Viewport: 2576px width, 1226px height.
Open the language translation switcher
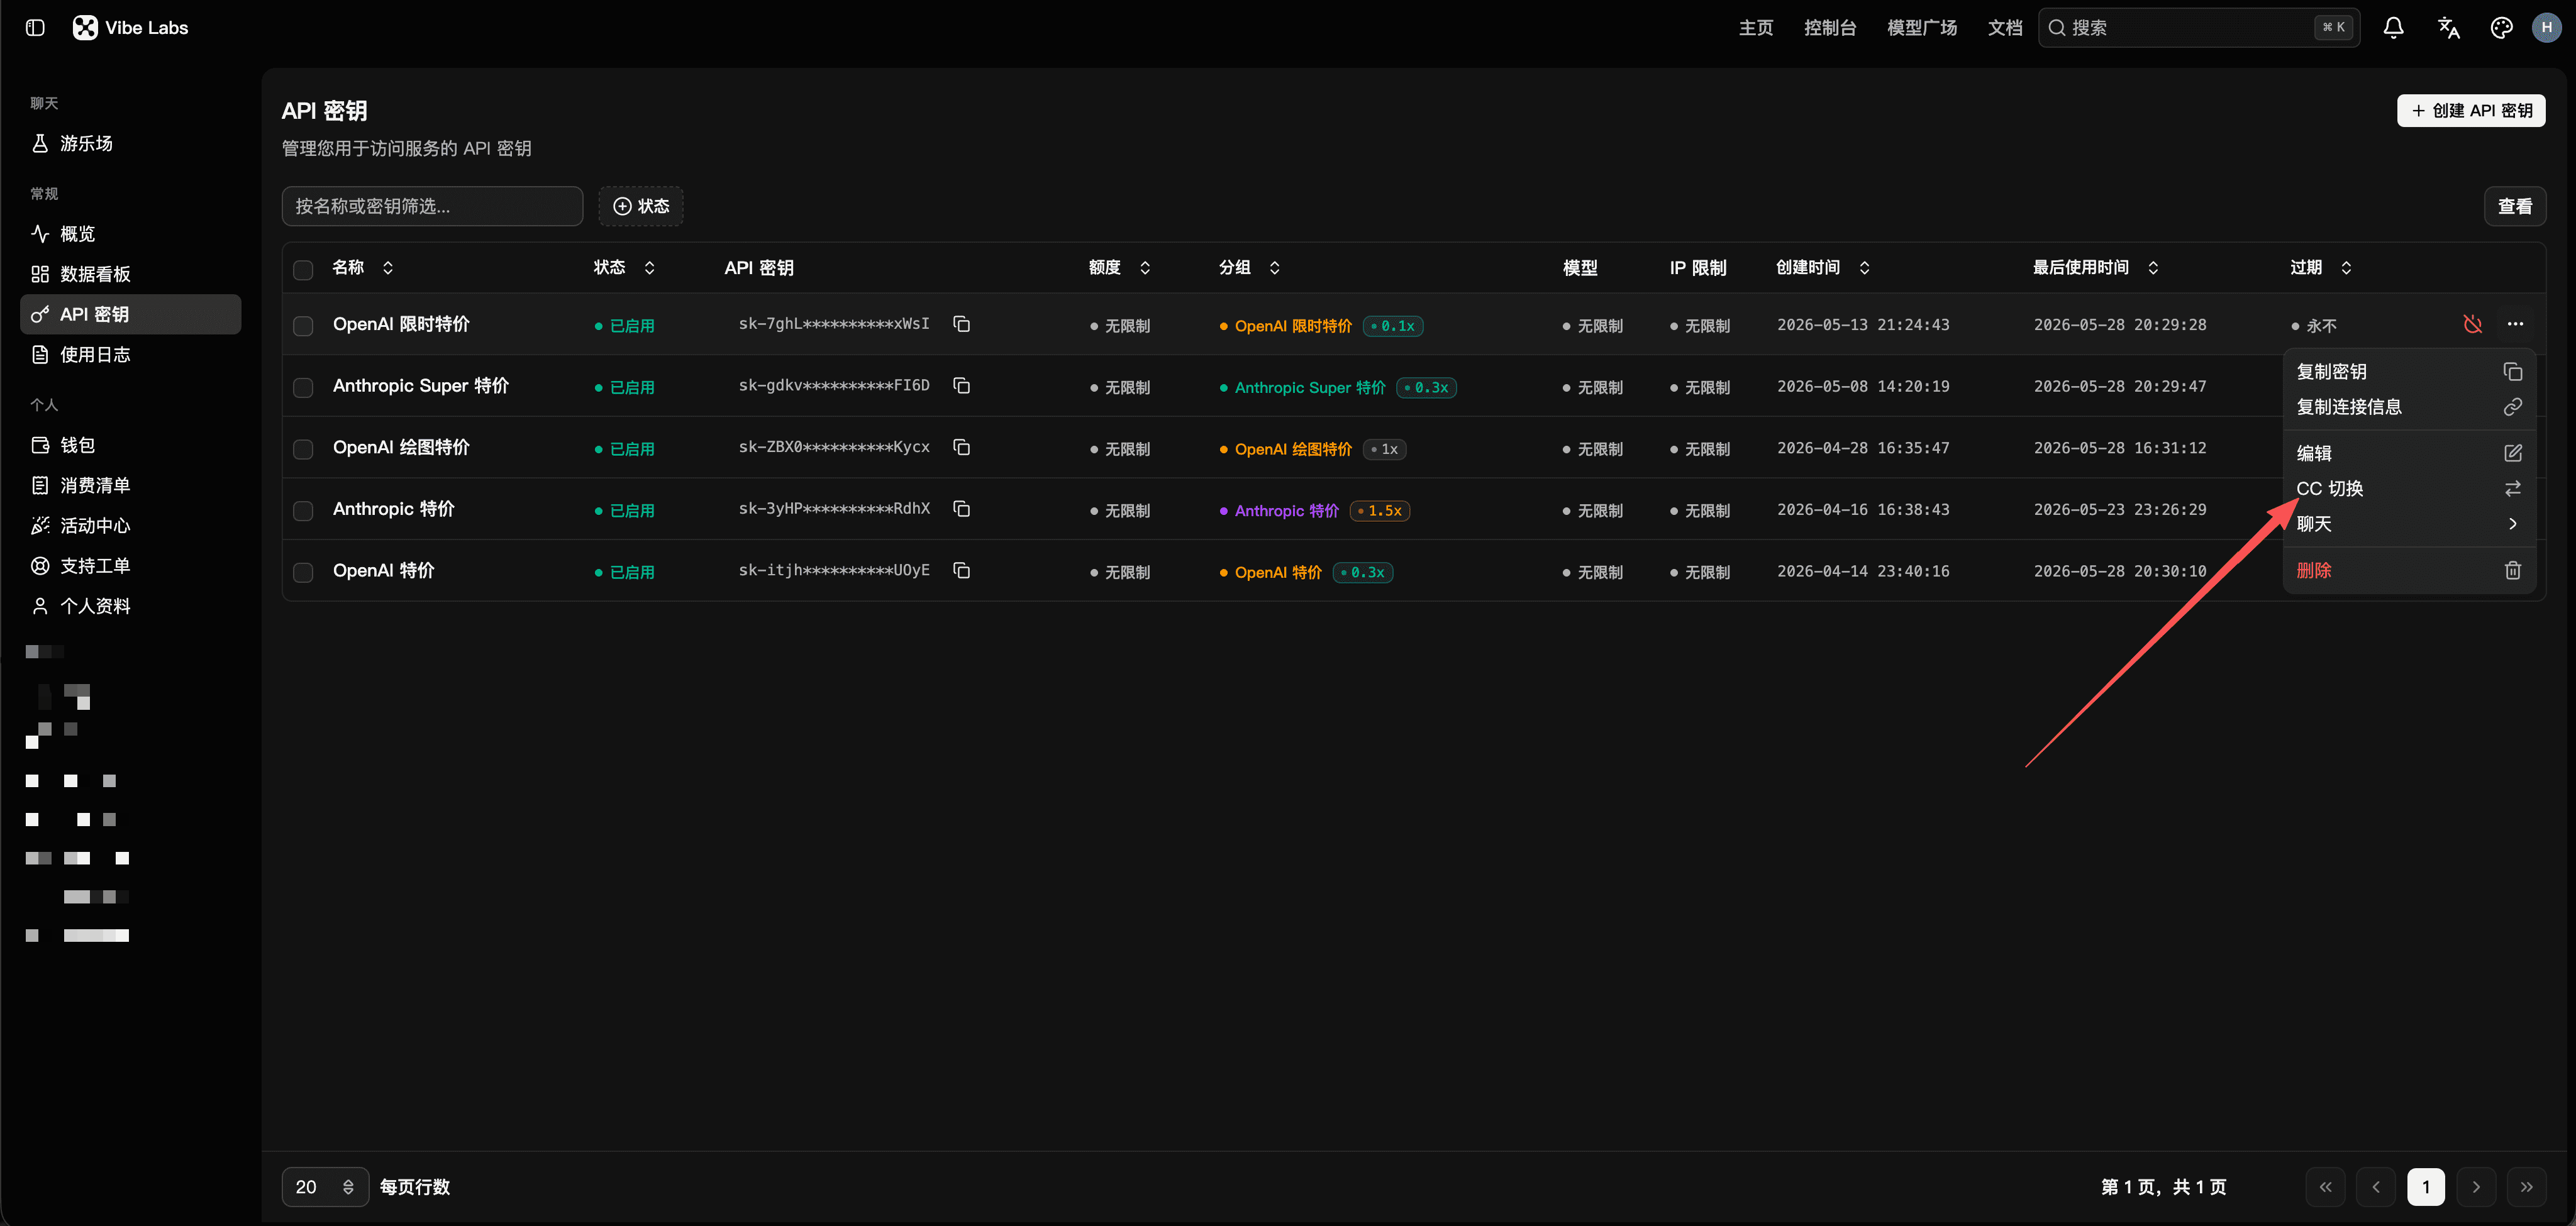(2448, 28)
